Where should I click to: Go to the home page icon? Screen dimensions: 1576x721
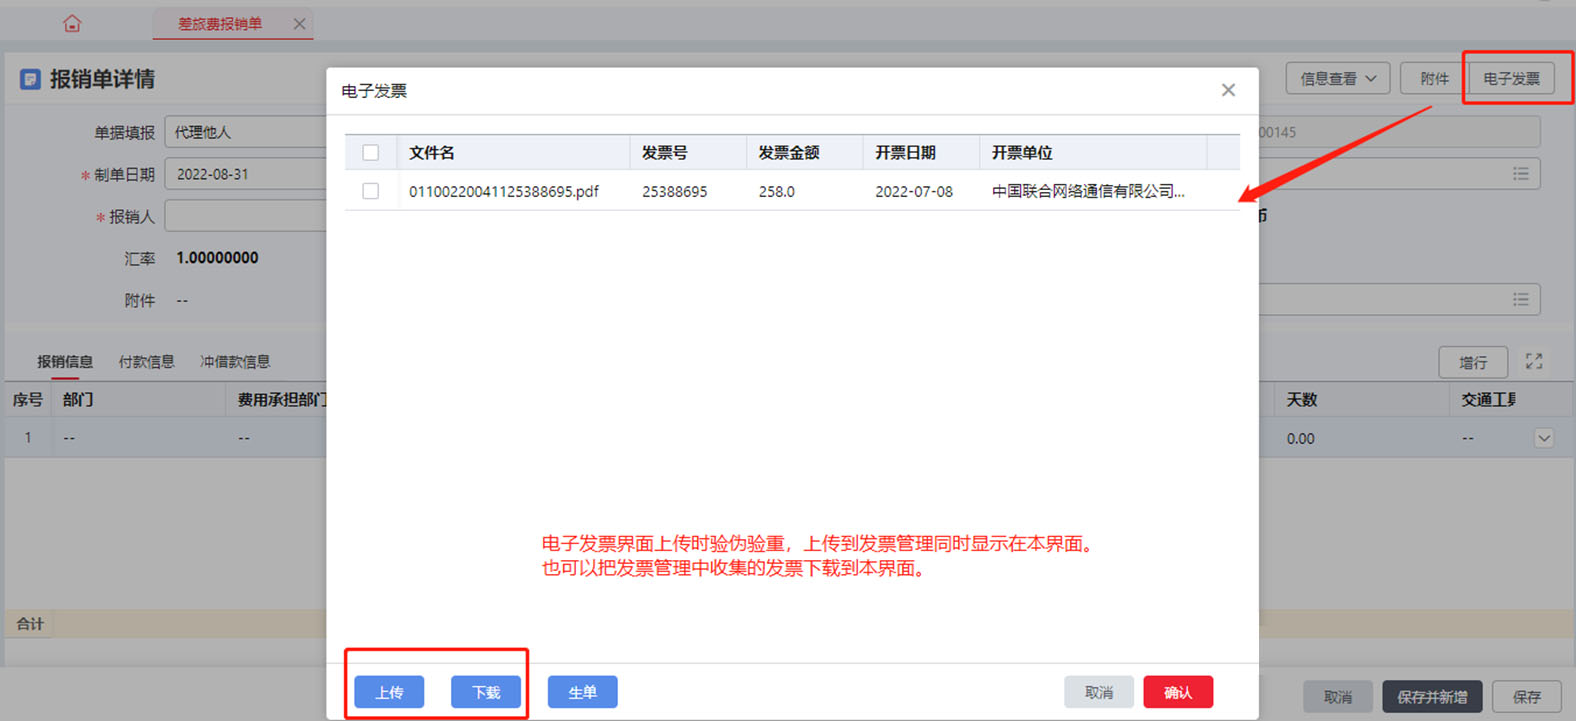(72, 23)
